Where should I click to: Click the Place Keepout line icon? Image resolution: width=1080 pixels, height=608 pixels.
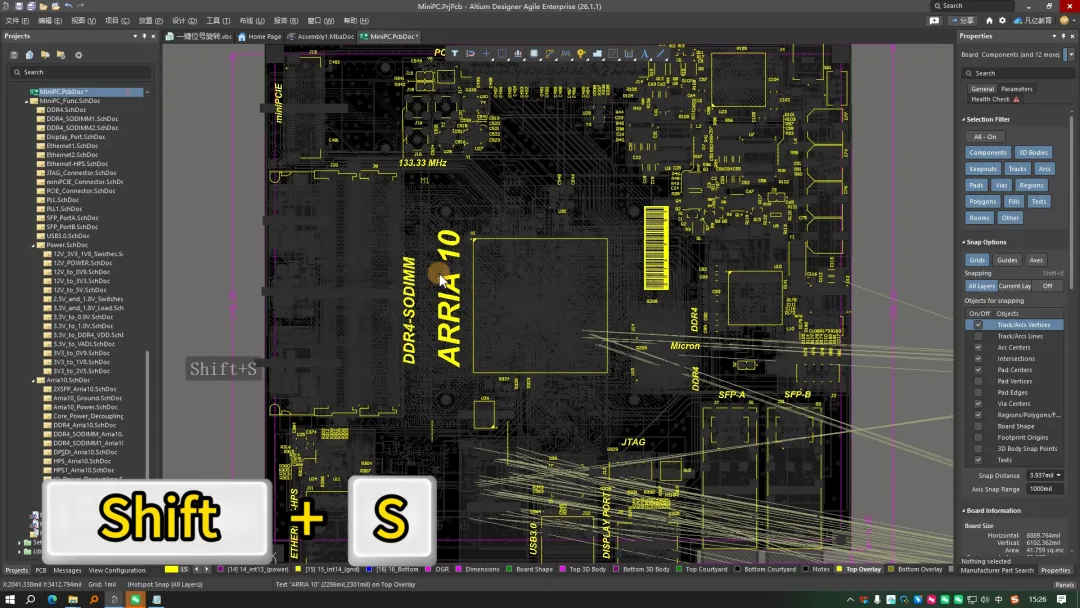tap(613, 53)
